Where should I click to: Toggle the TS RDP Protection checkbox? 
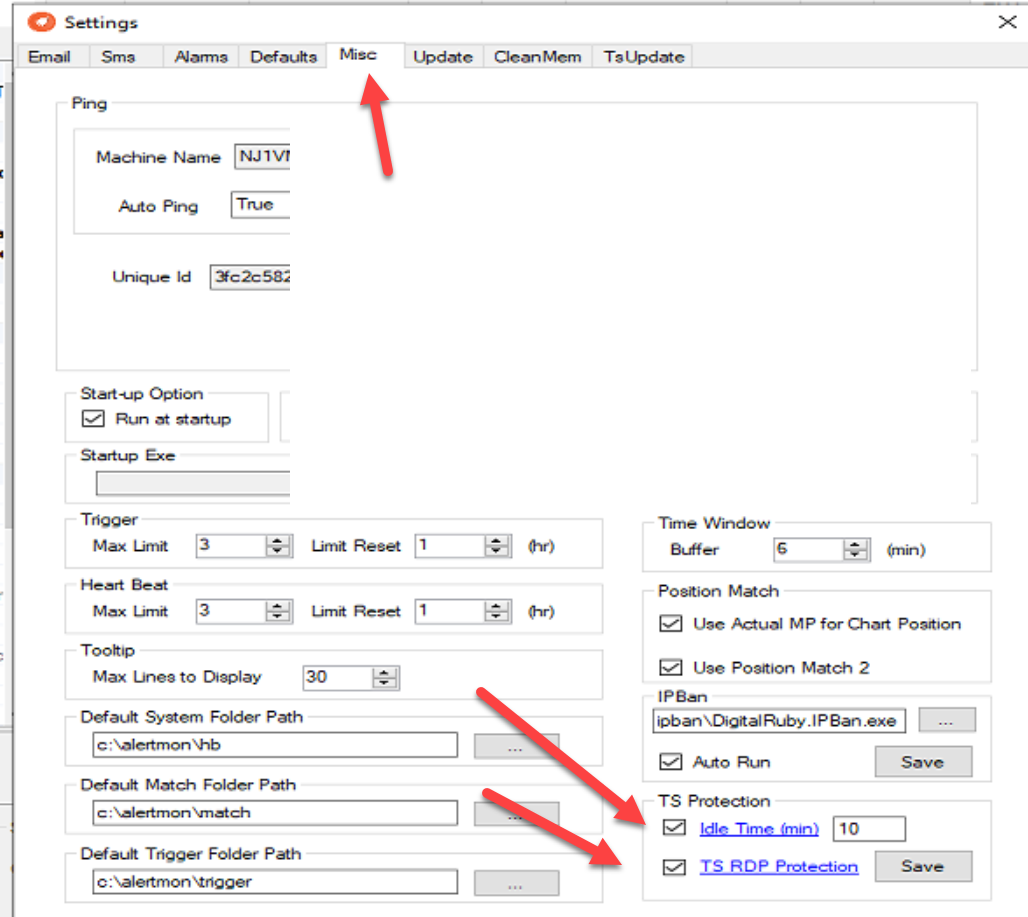point(674,867)
